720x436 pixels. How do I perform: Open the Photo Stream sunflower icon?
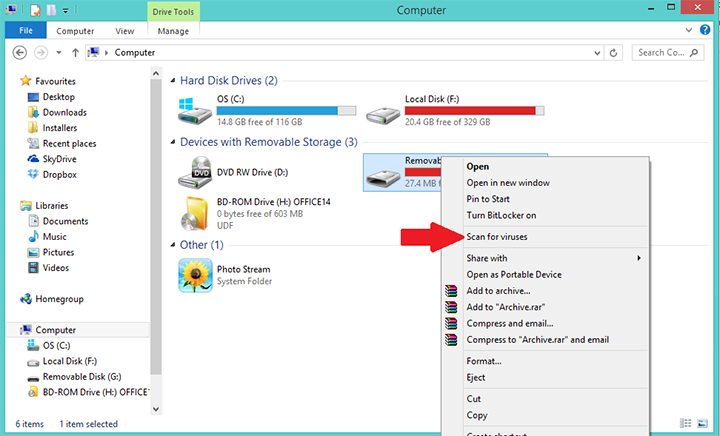(x=195, y=274)
